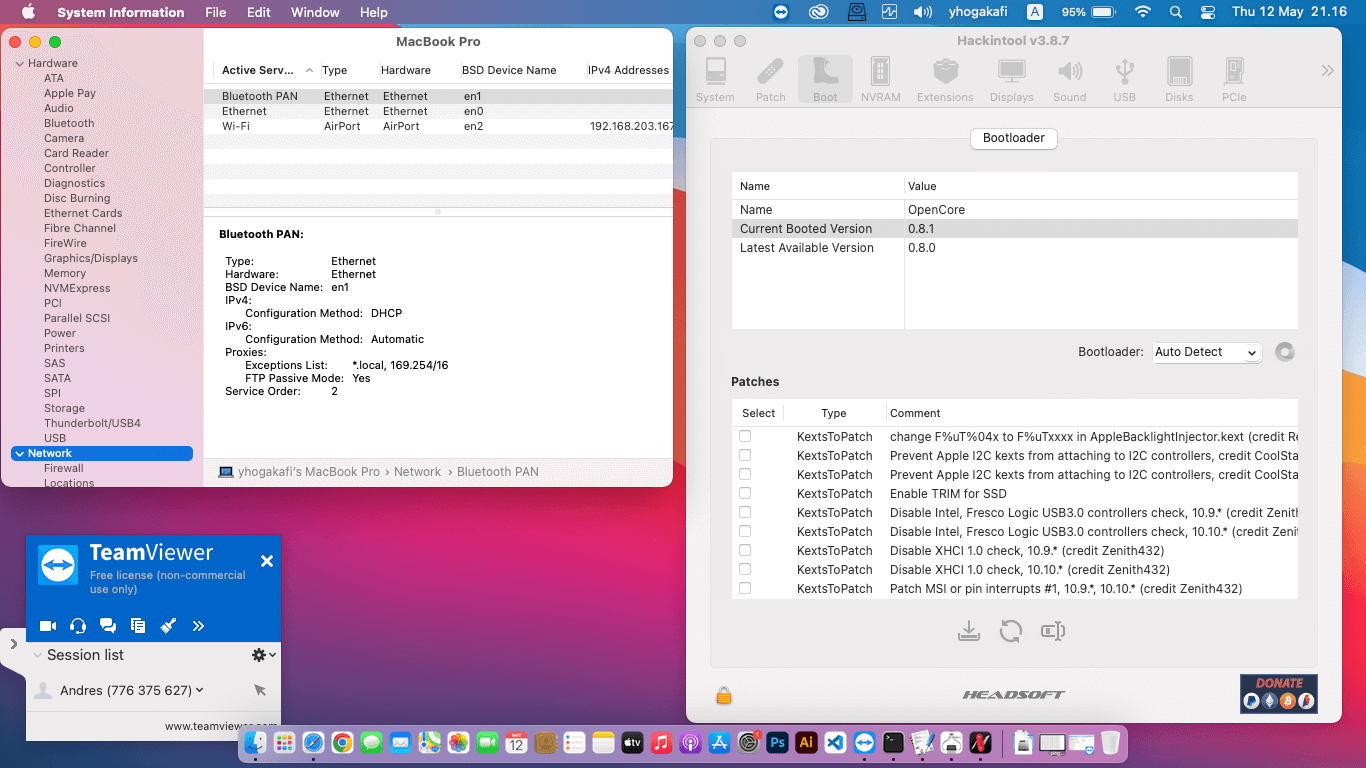Viewport: 1366px width, 768px height.
Task: Click the Donate button in Hackintool
Action: click(1278, 694)
